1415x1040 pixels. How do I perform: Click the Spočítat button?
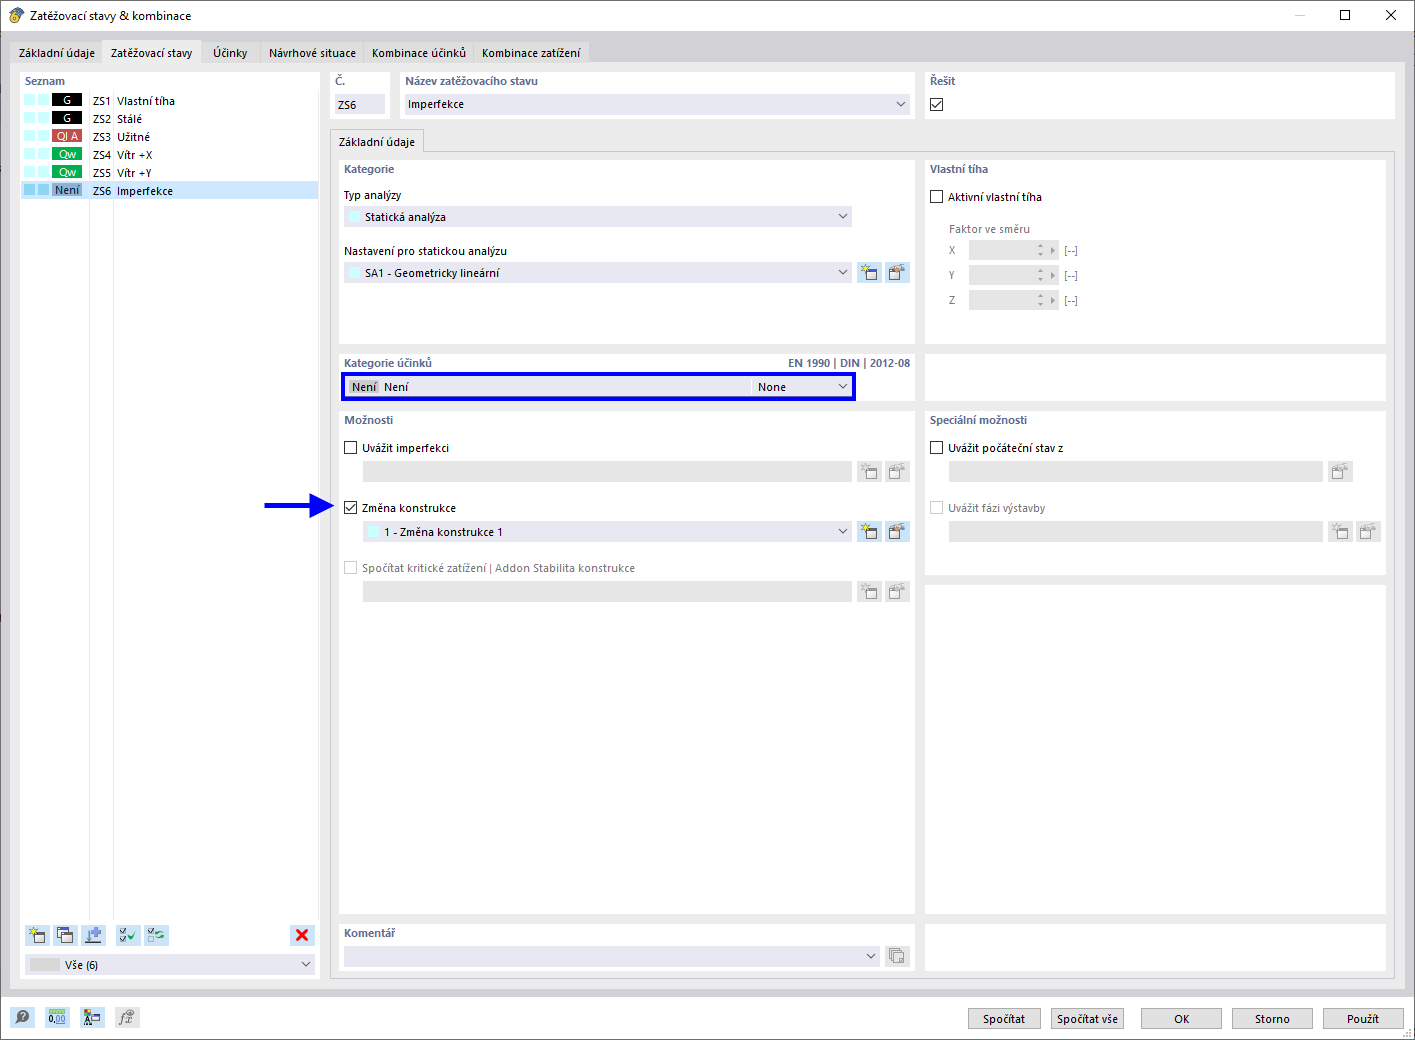1004,1018
